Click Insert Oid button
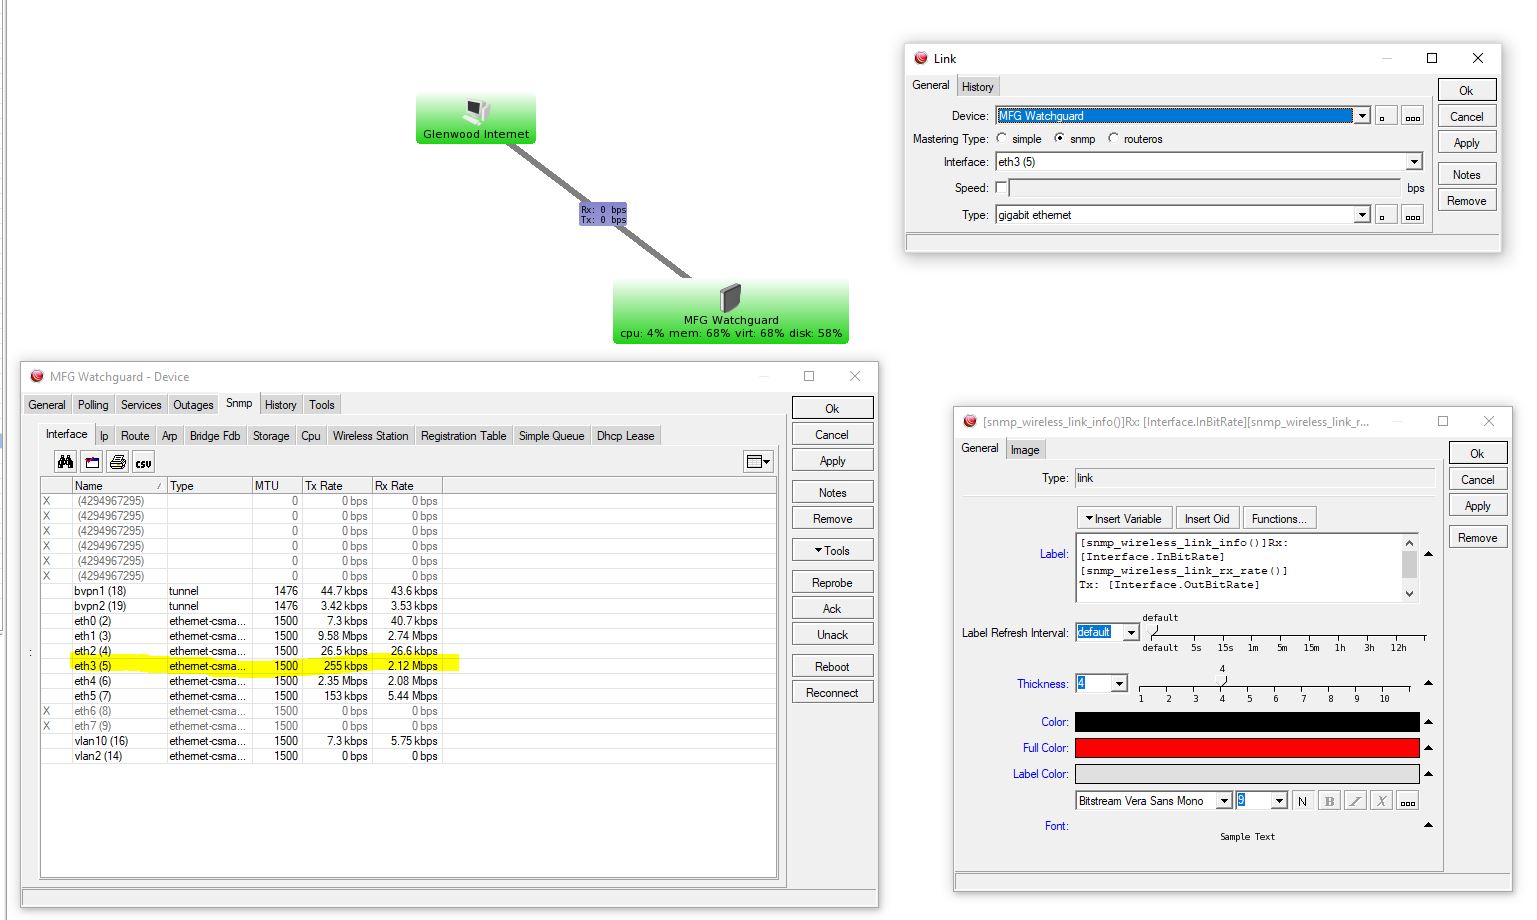The image size is (1537, 920). point(1207,519)
